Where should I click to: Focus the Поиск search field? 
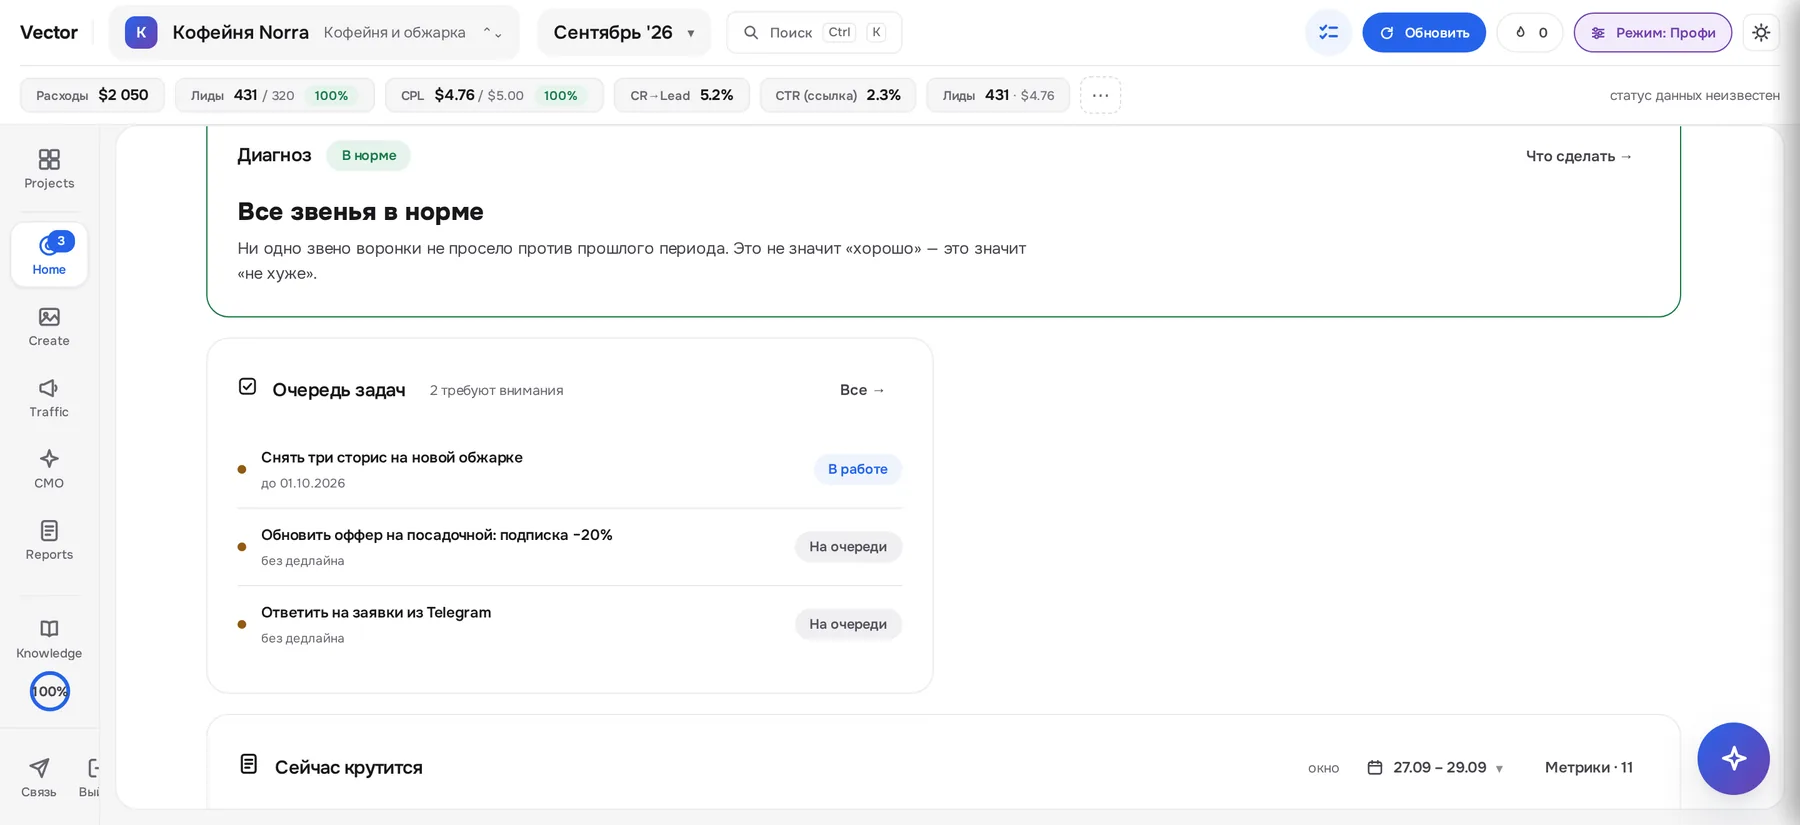(814, 33)
